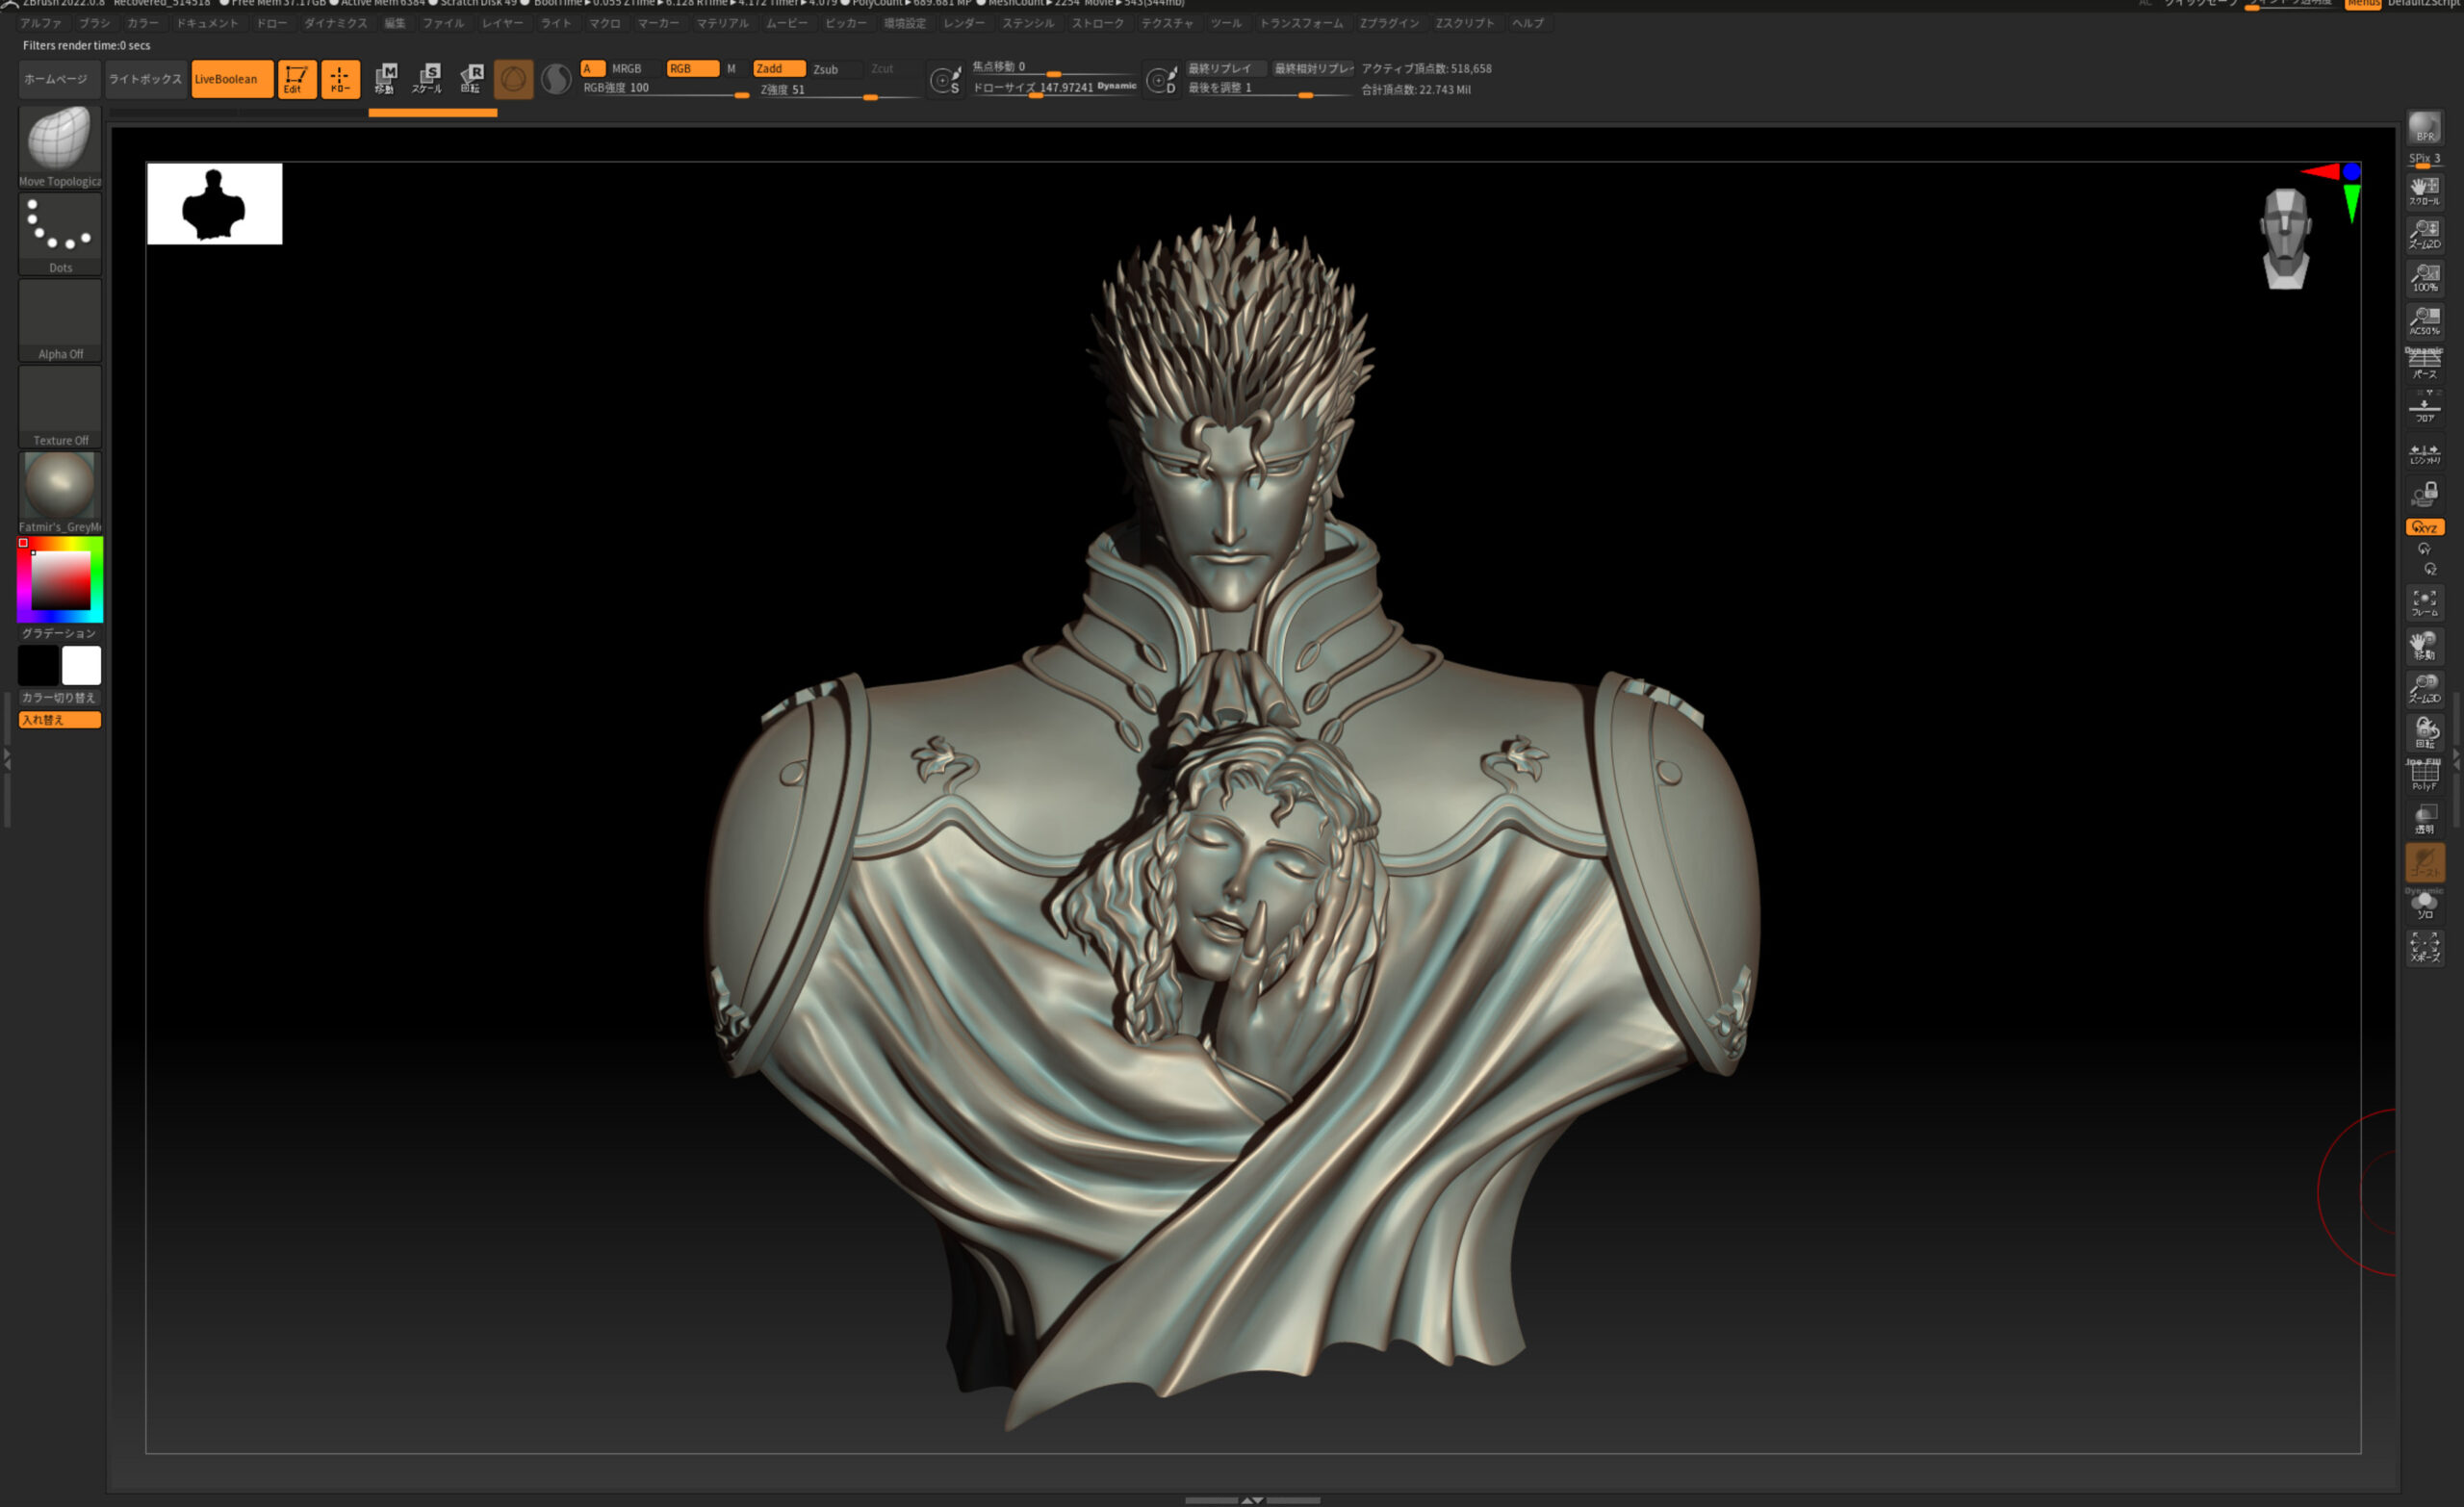Adjust the SPix 3 slider

2425,159
